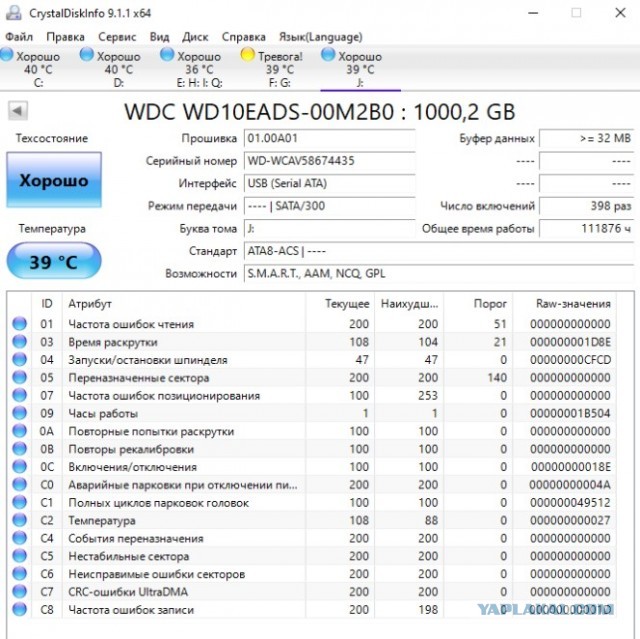
Task: Click the previous disk arrow button
Action: pyautogui.click(x=18, y=111)
